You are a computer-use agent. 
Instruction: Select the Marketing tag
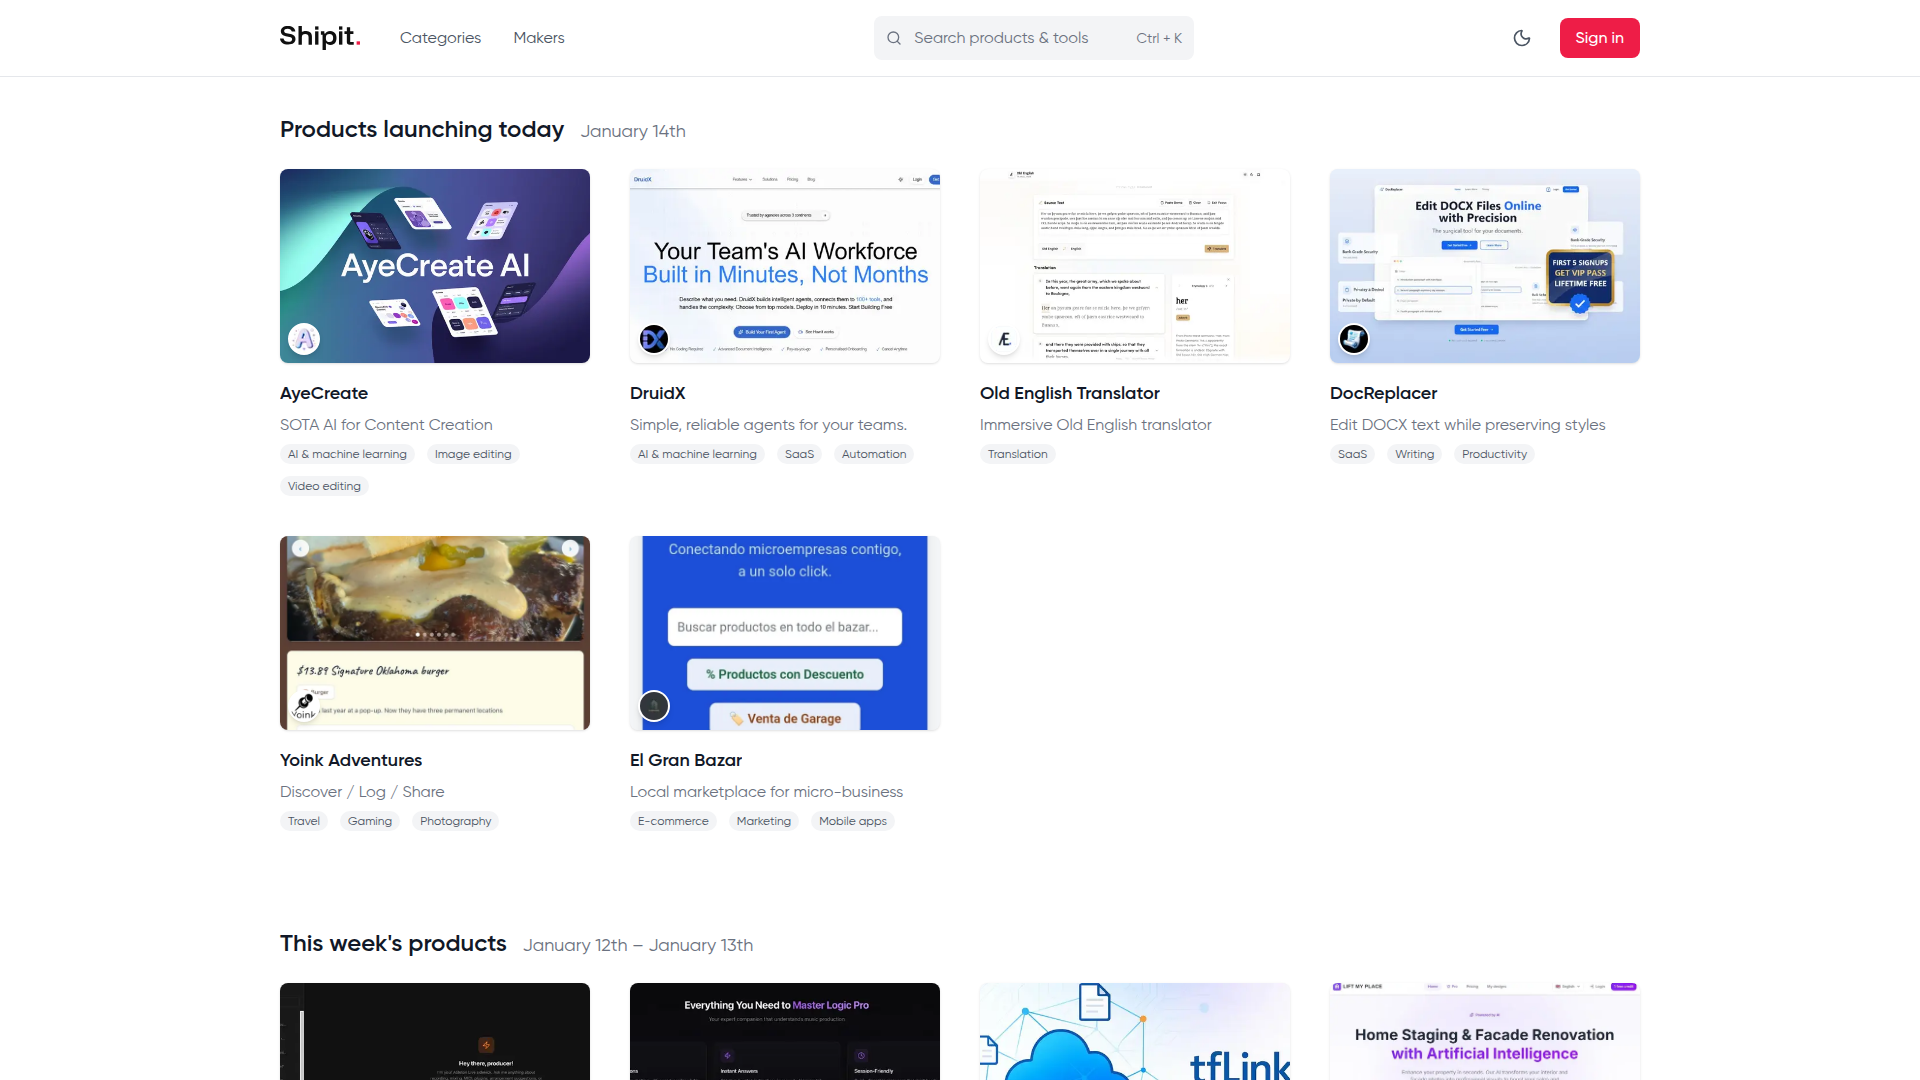tap(764, 821)
